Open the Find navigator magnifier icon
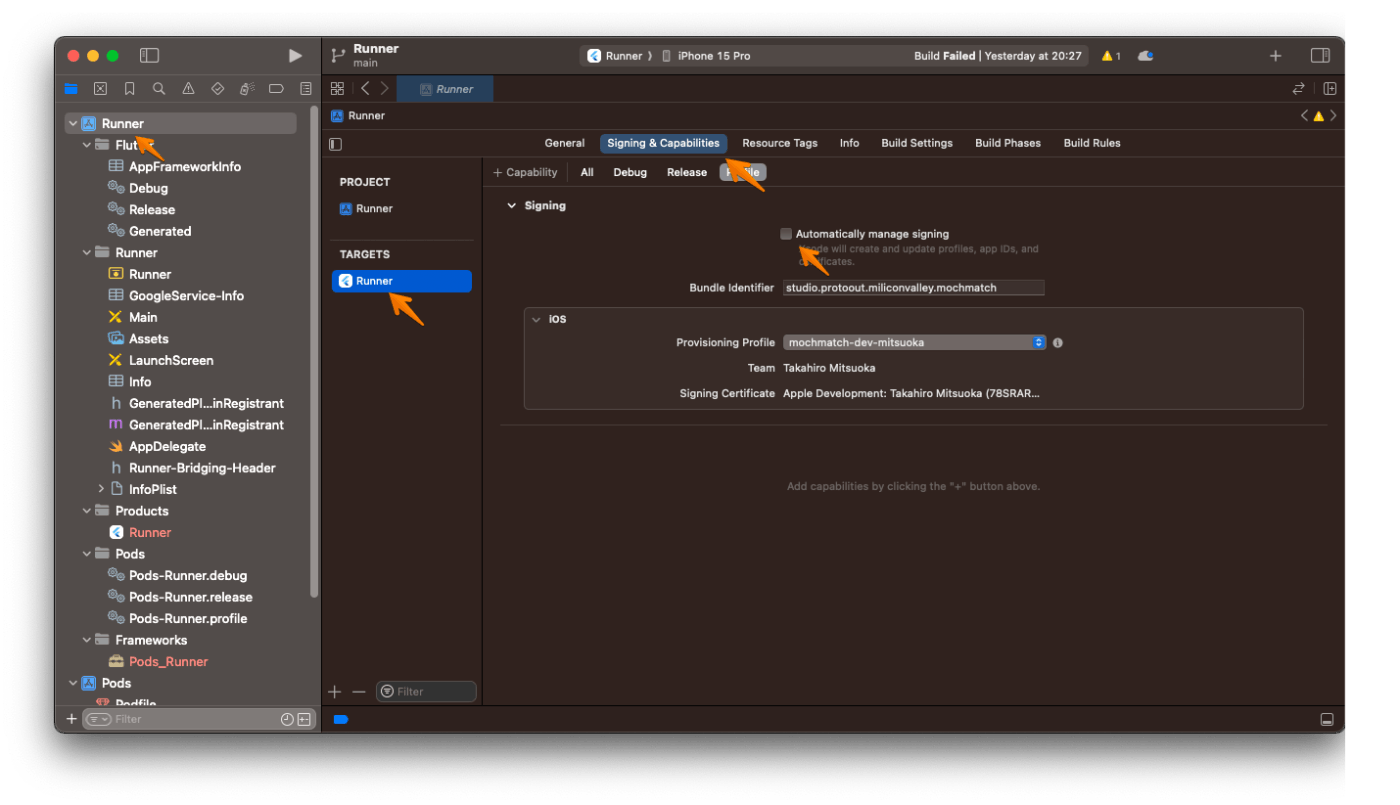 point(159,89)
